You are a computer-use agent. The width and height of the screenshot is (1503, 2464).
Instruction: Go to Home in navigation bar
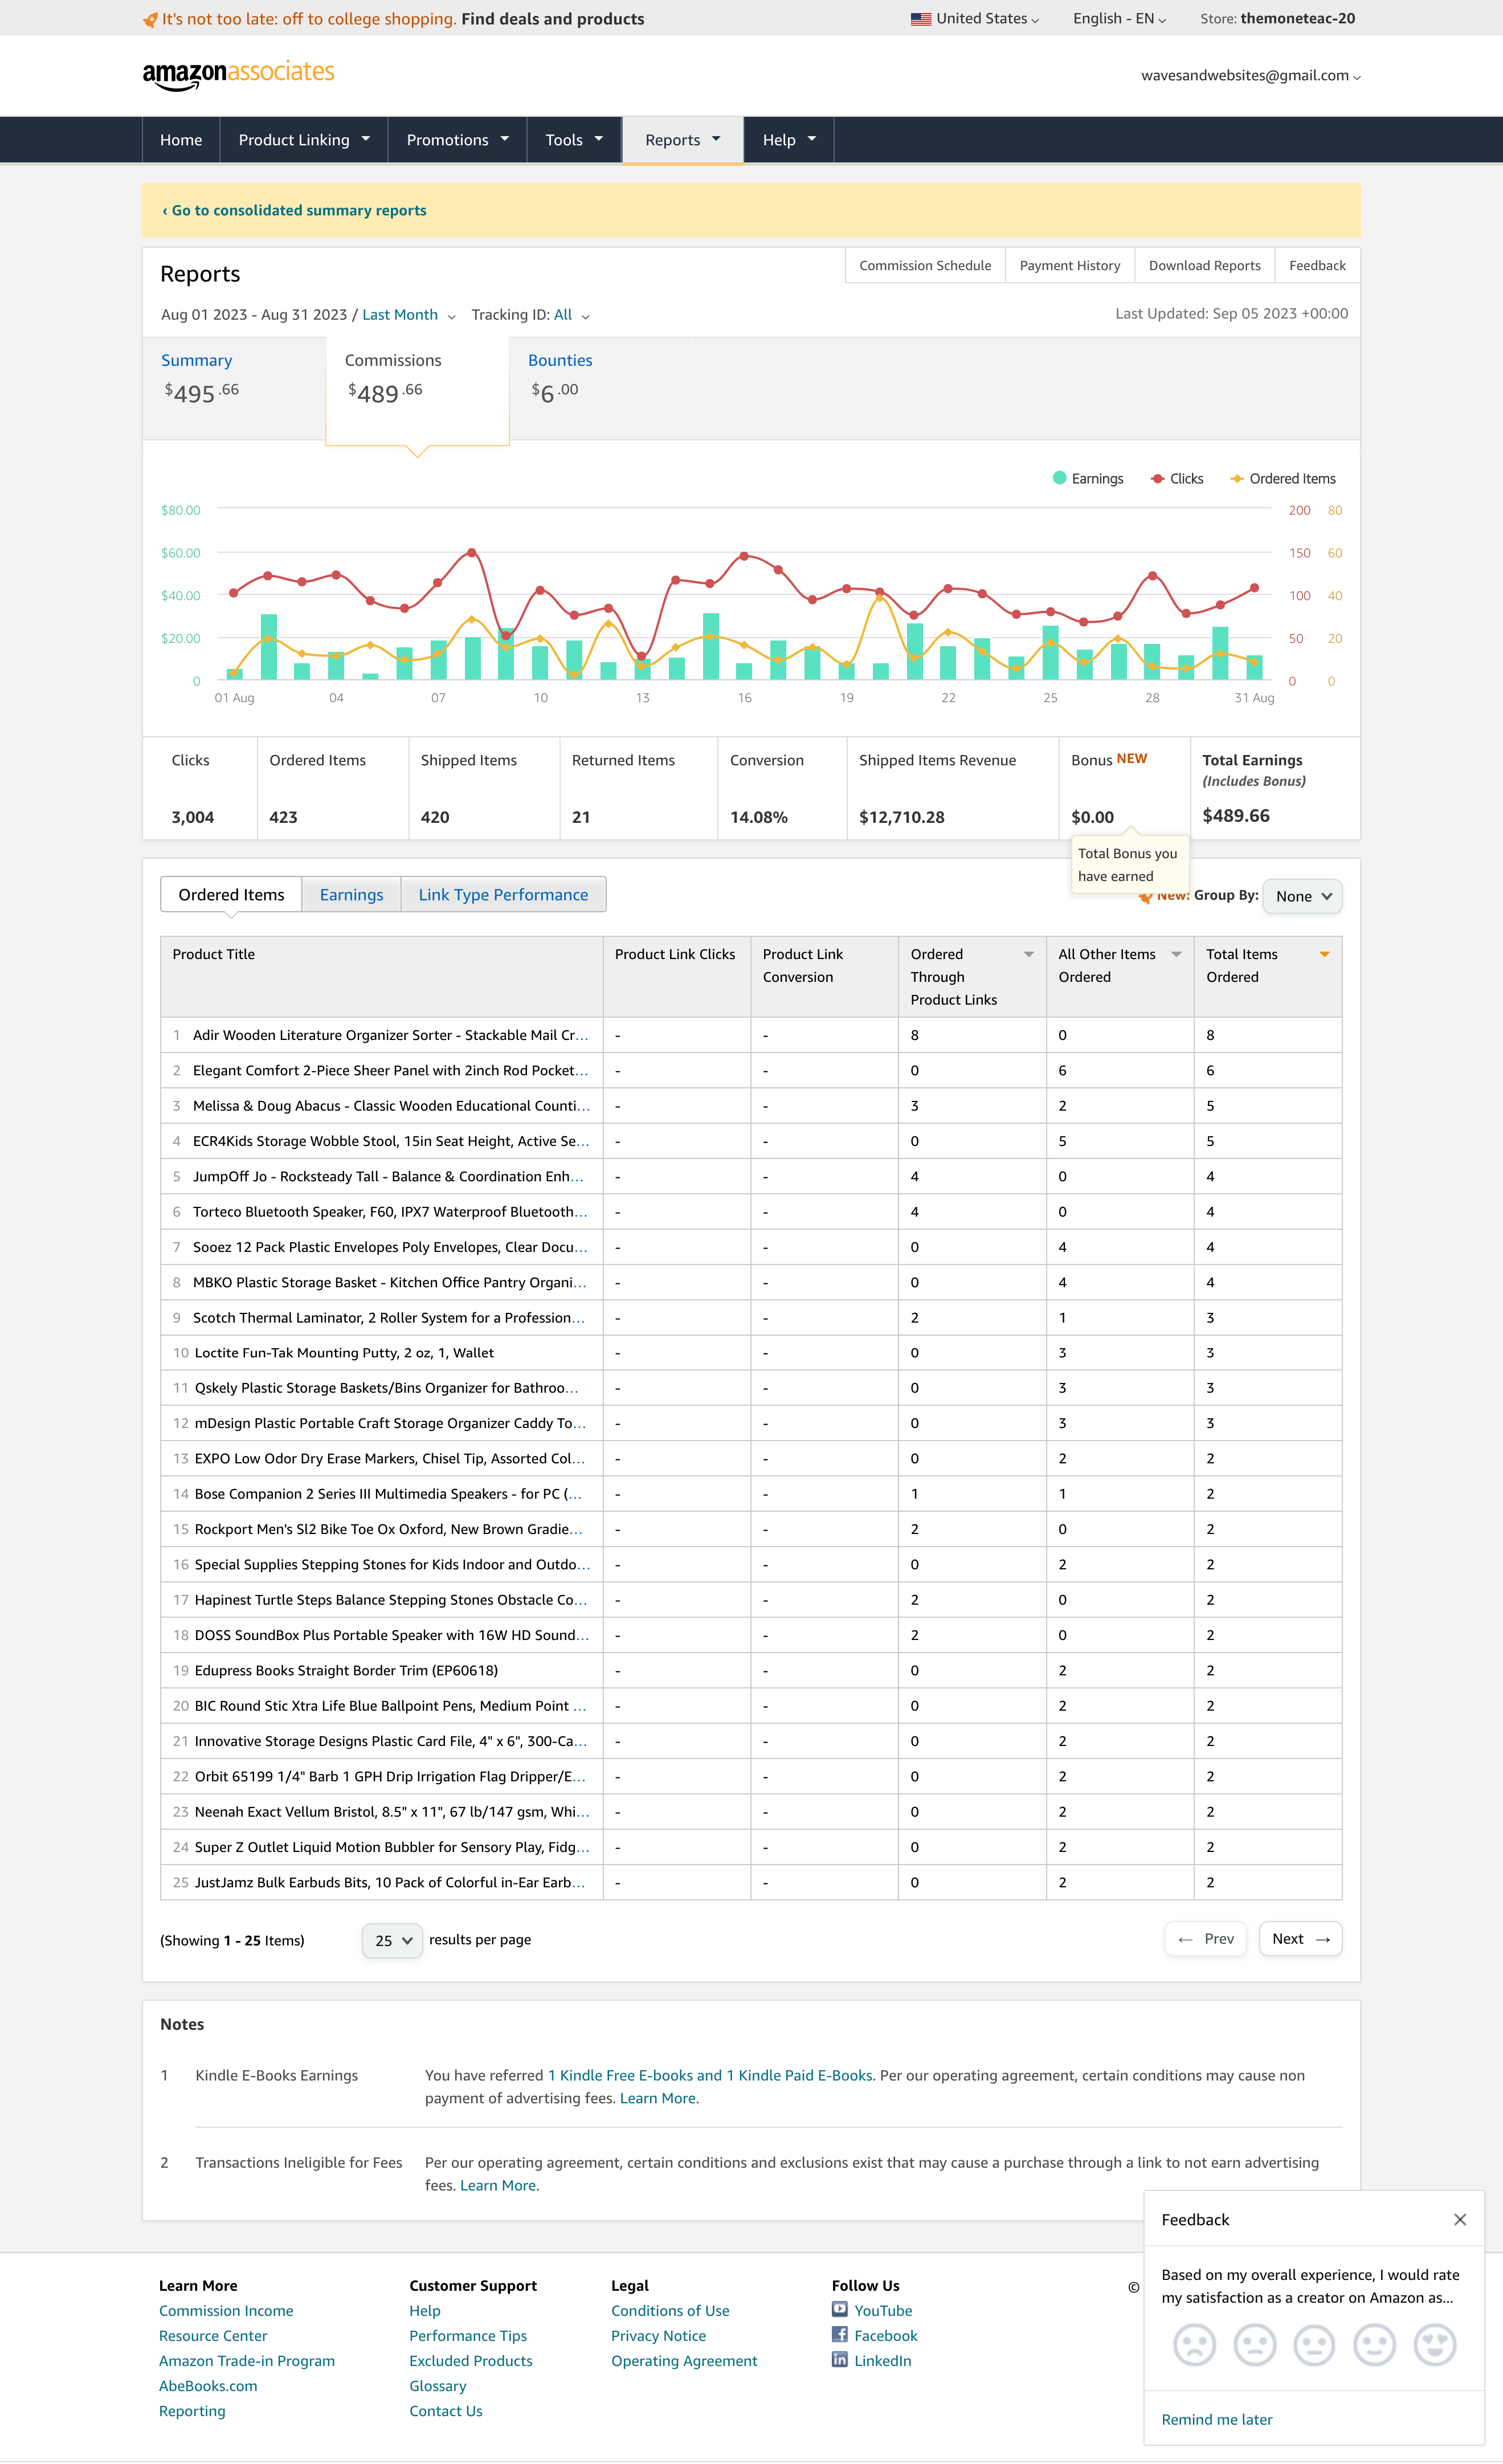(181, 140)
